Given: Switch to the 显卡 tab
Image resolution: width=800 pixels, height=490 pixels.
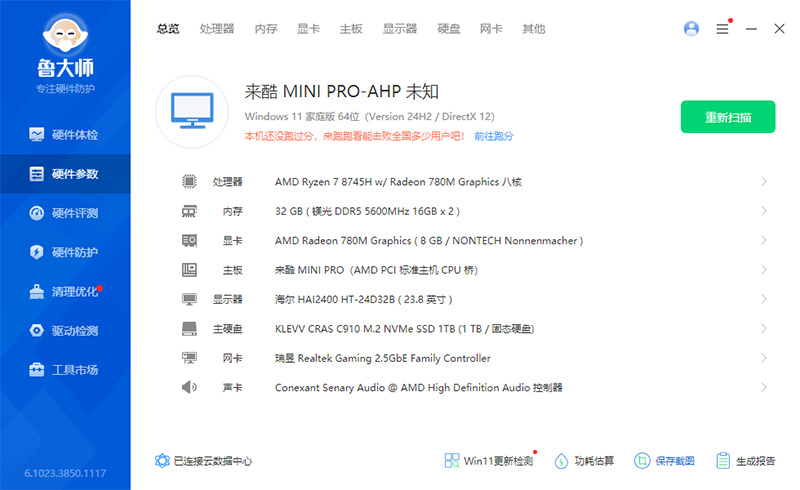Looking at the screenshot, I should [308, 29].
